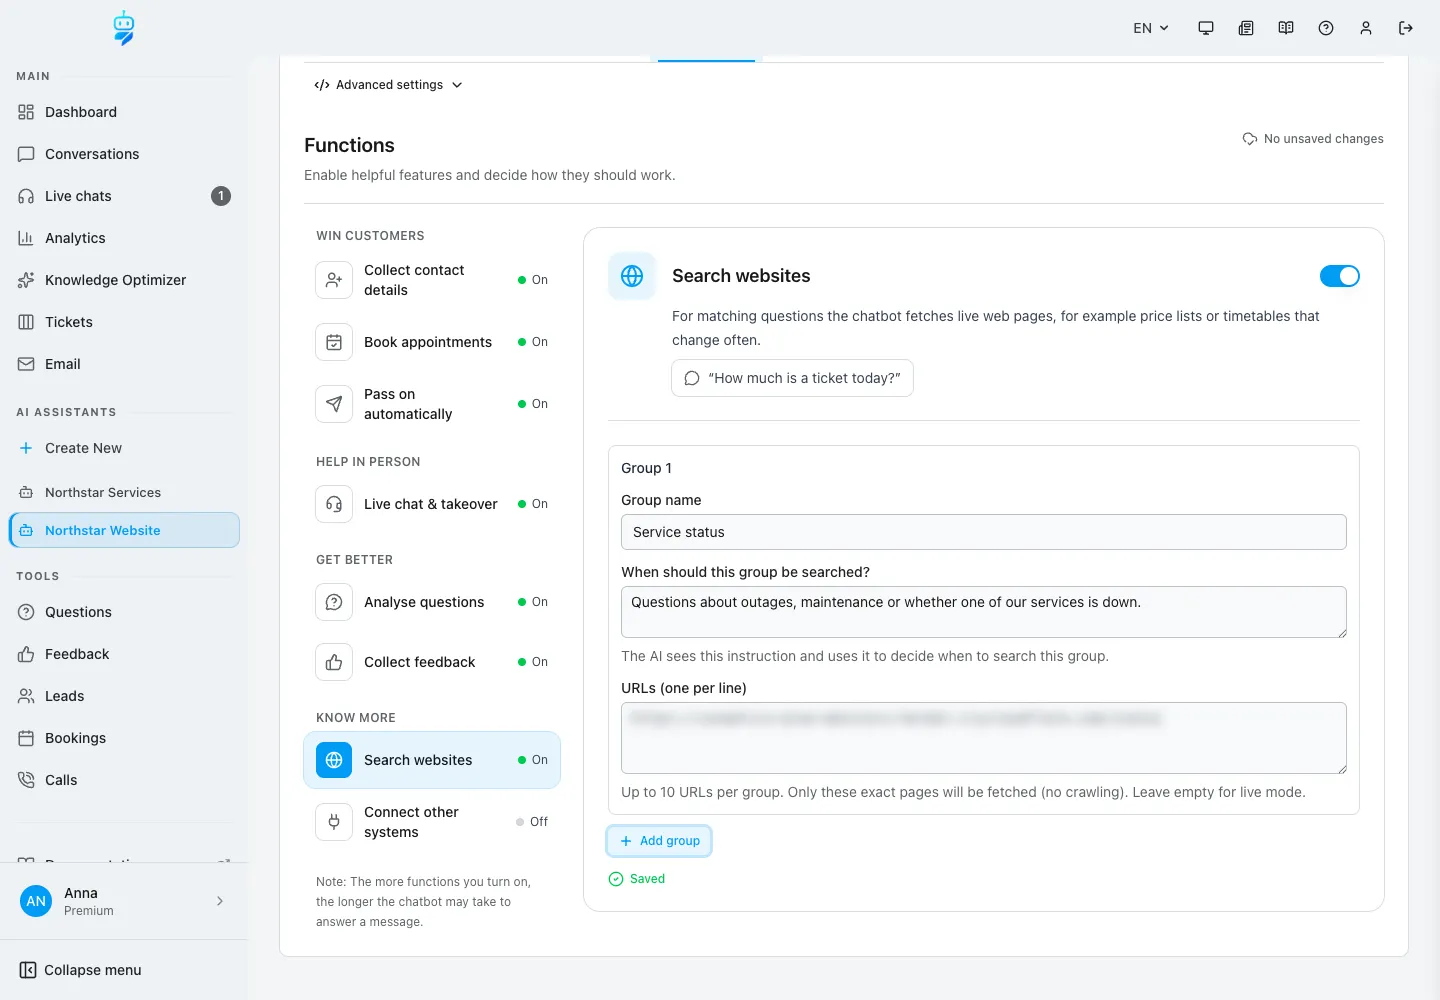Screen dimensions: 1440x1000
Task: Expand the Anna Premium account menu
Action: [x=124, y=901]
